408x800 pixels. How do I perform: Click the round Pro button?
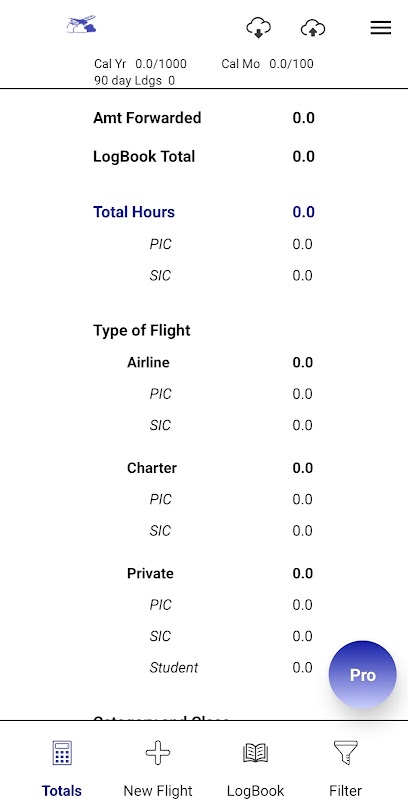pyautogui.click(x=363, y=674)
